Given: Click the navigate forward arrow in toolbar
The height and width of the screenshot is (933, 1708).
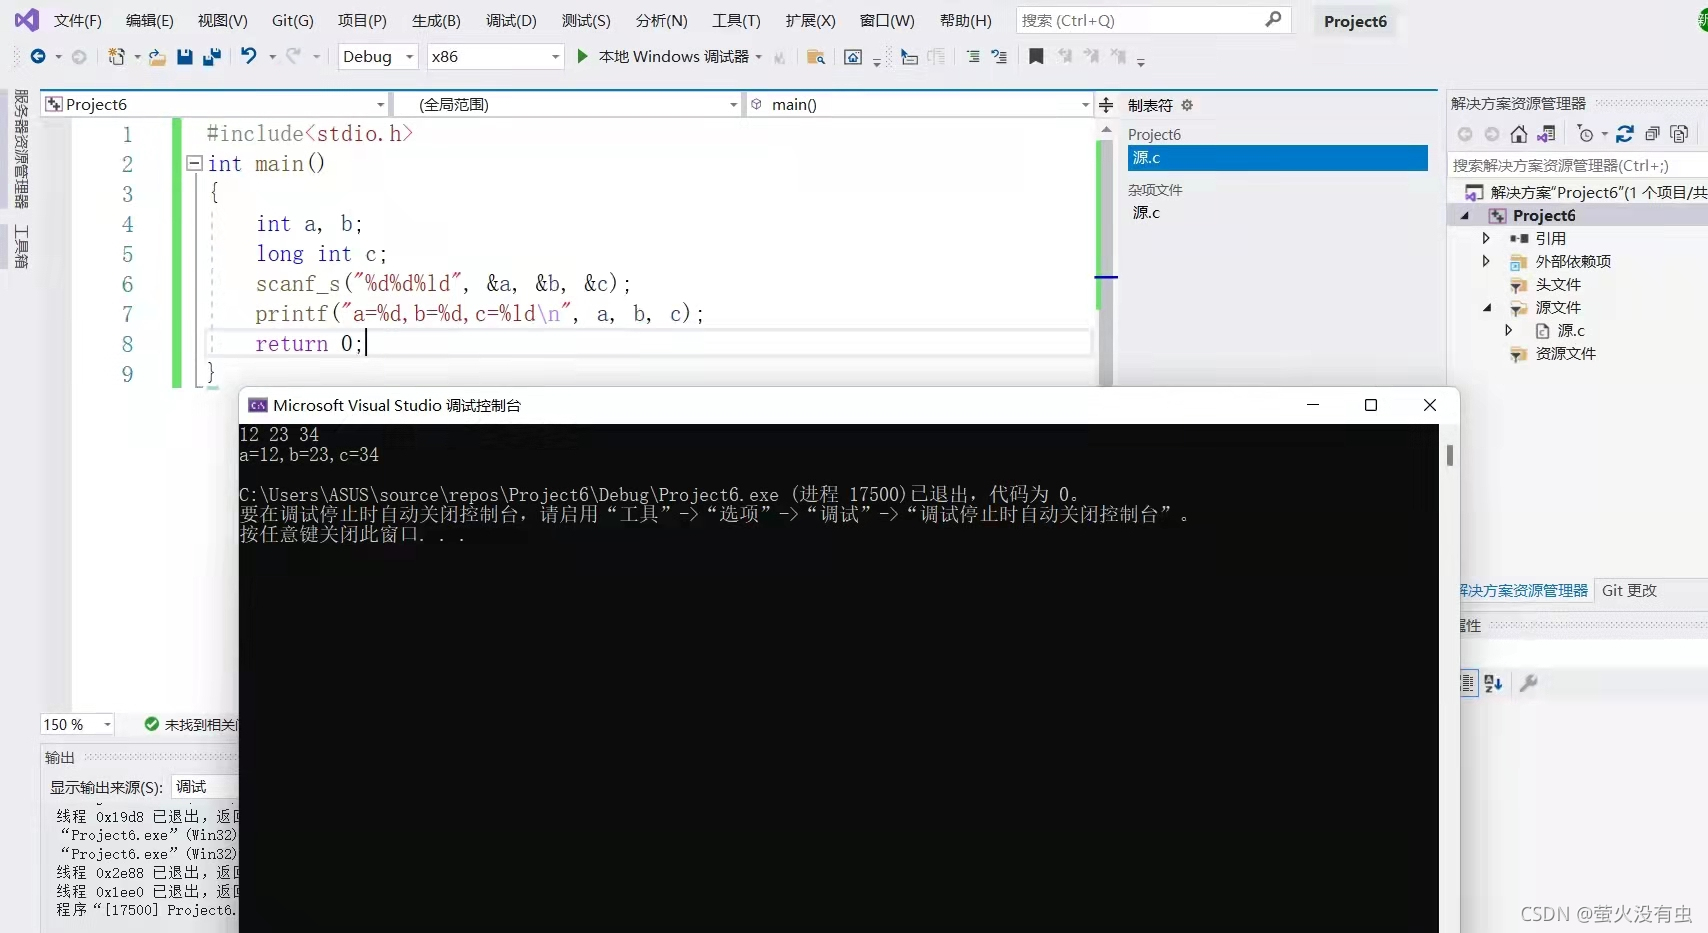Looking at the screenshot, I should pos(79,57).
